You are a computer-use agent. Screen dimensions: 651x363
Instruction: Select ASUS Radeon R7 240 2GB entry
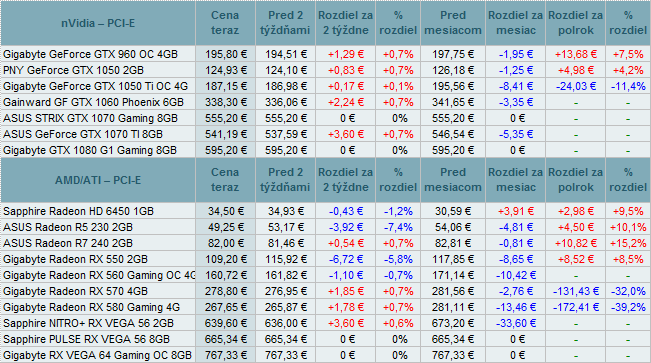[x=68, y=243]
